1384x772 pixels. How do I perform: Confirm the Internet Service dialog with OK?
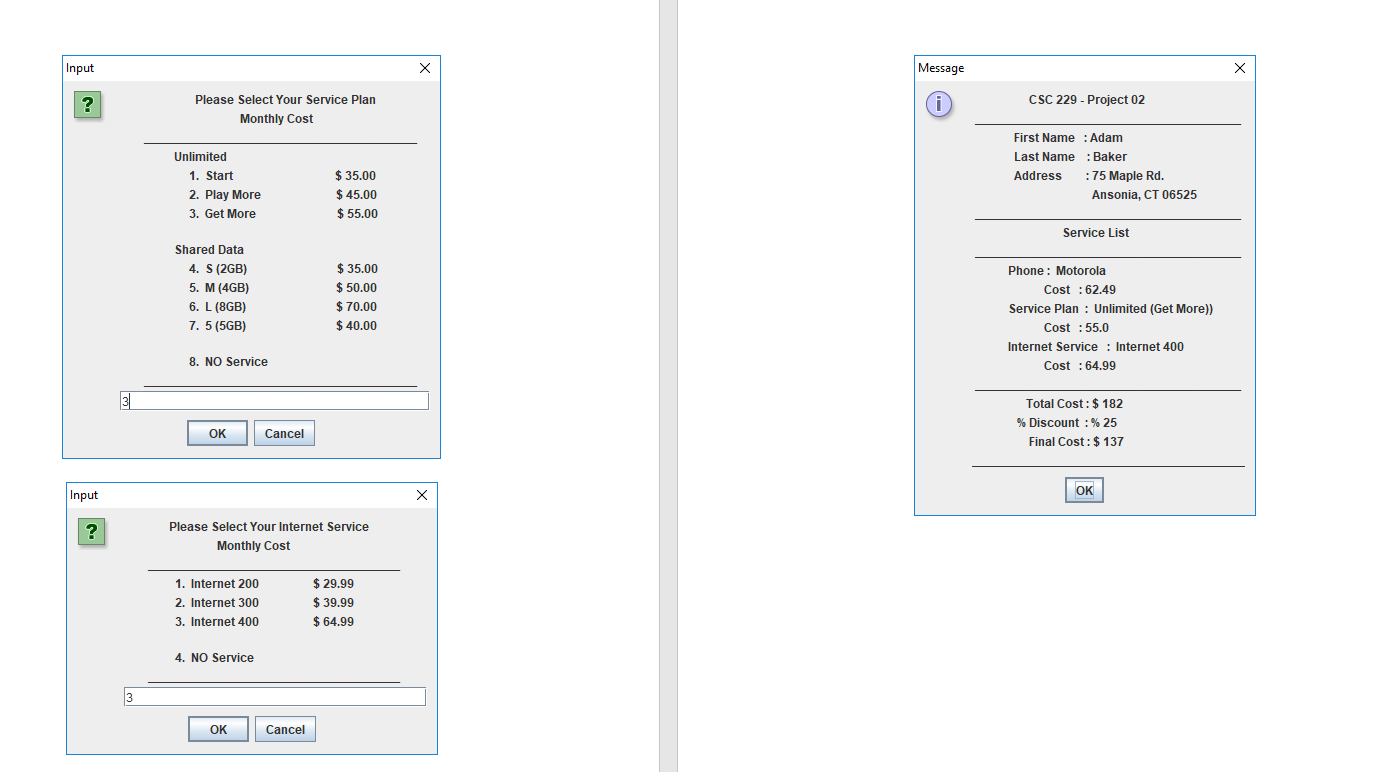(x=218, y=729)
